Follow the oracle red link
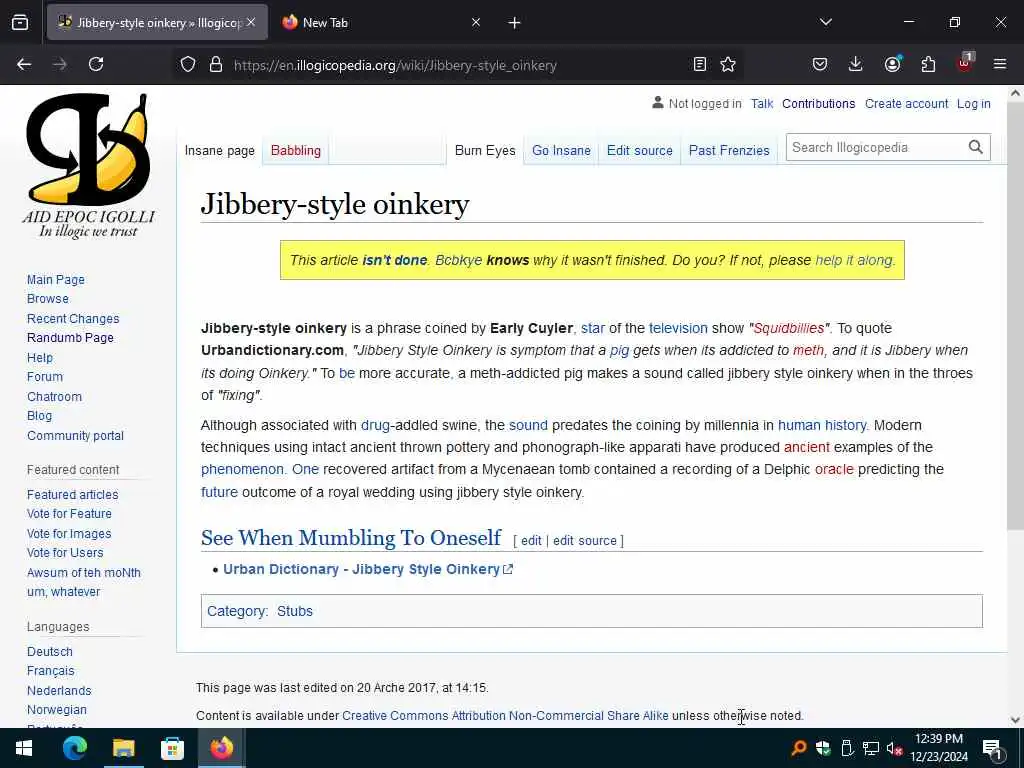Image resolution: width=1024 pixels, height=768 pixels. click(x=834, y=470)
